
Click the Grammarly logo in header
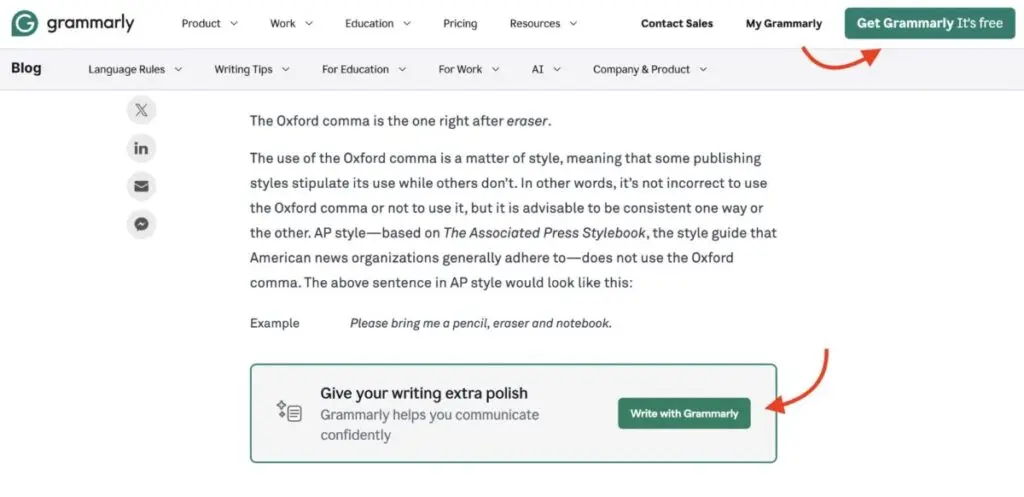tap(73, 23)
